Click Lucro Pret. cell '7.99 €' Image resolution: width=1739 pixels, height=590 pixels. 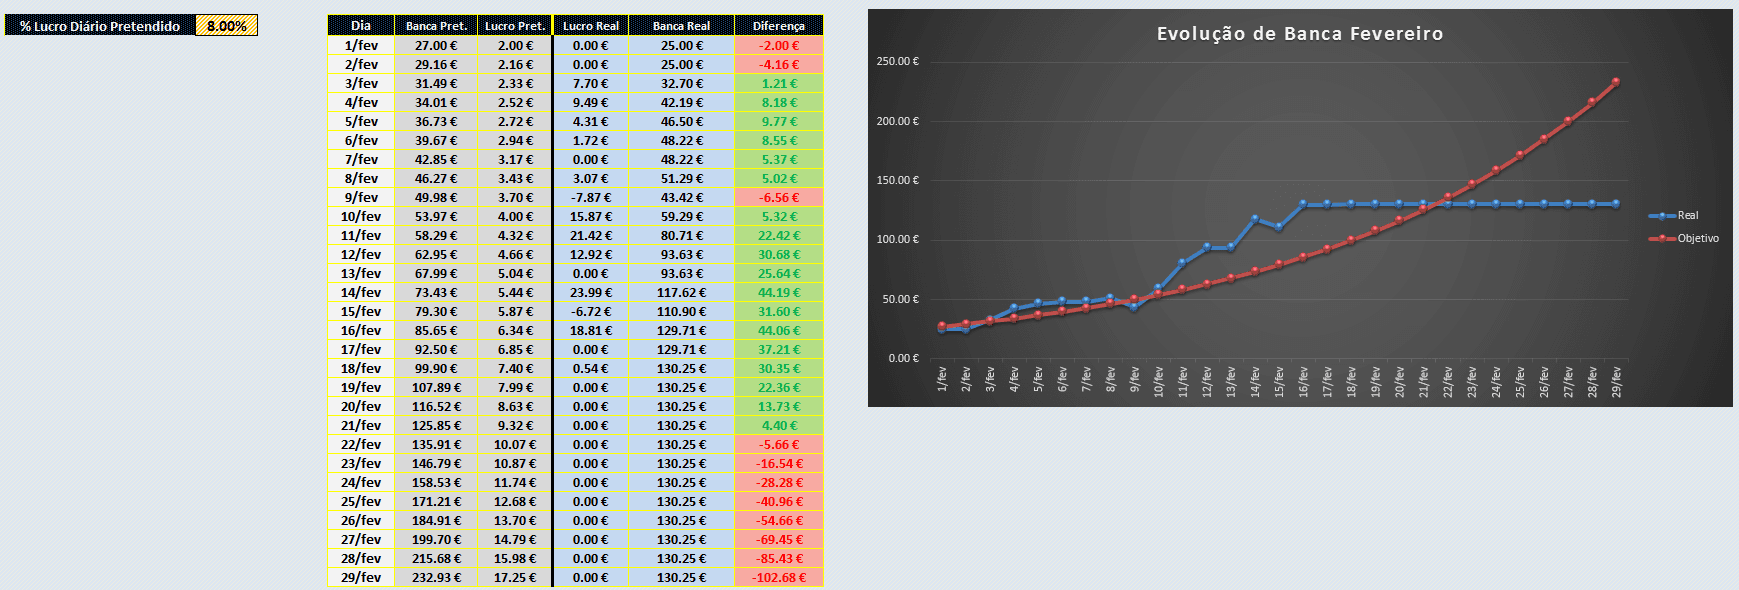515,387
